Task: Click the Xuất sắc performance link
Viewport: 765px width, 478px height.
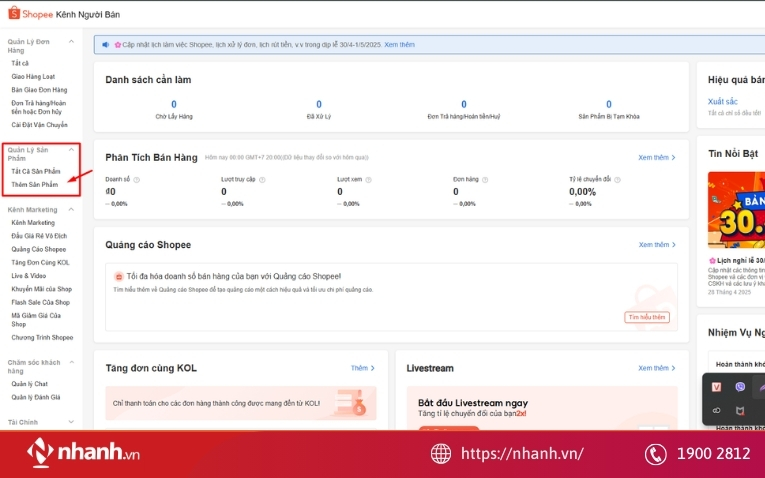Action: pos(723,101)
